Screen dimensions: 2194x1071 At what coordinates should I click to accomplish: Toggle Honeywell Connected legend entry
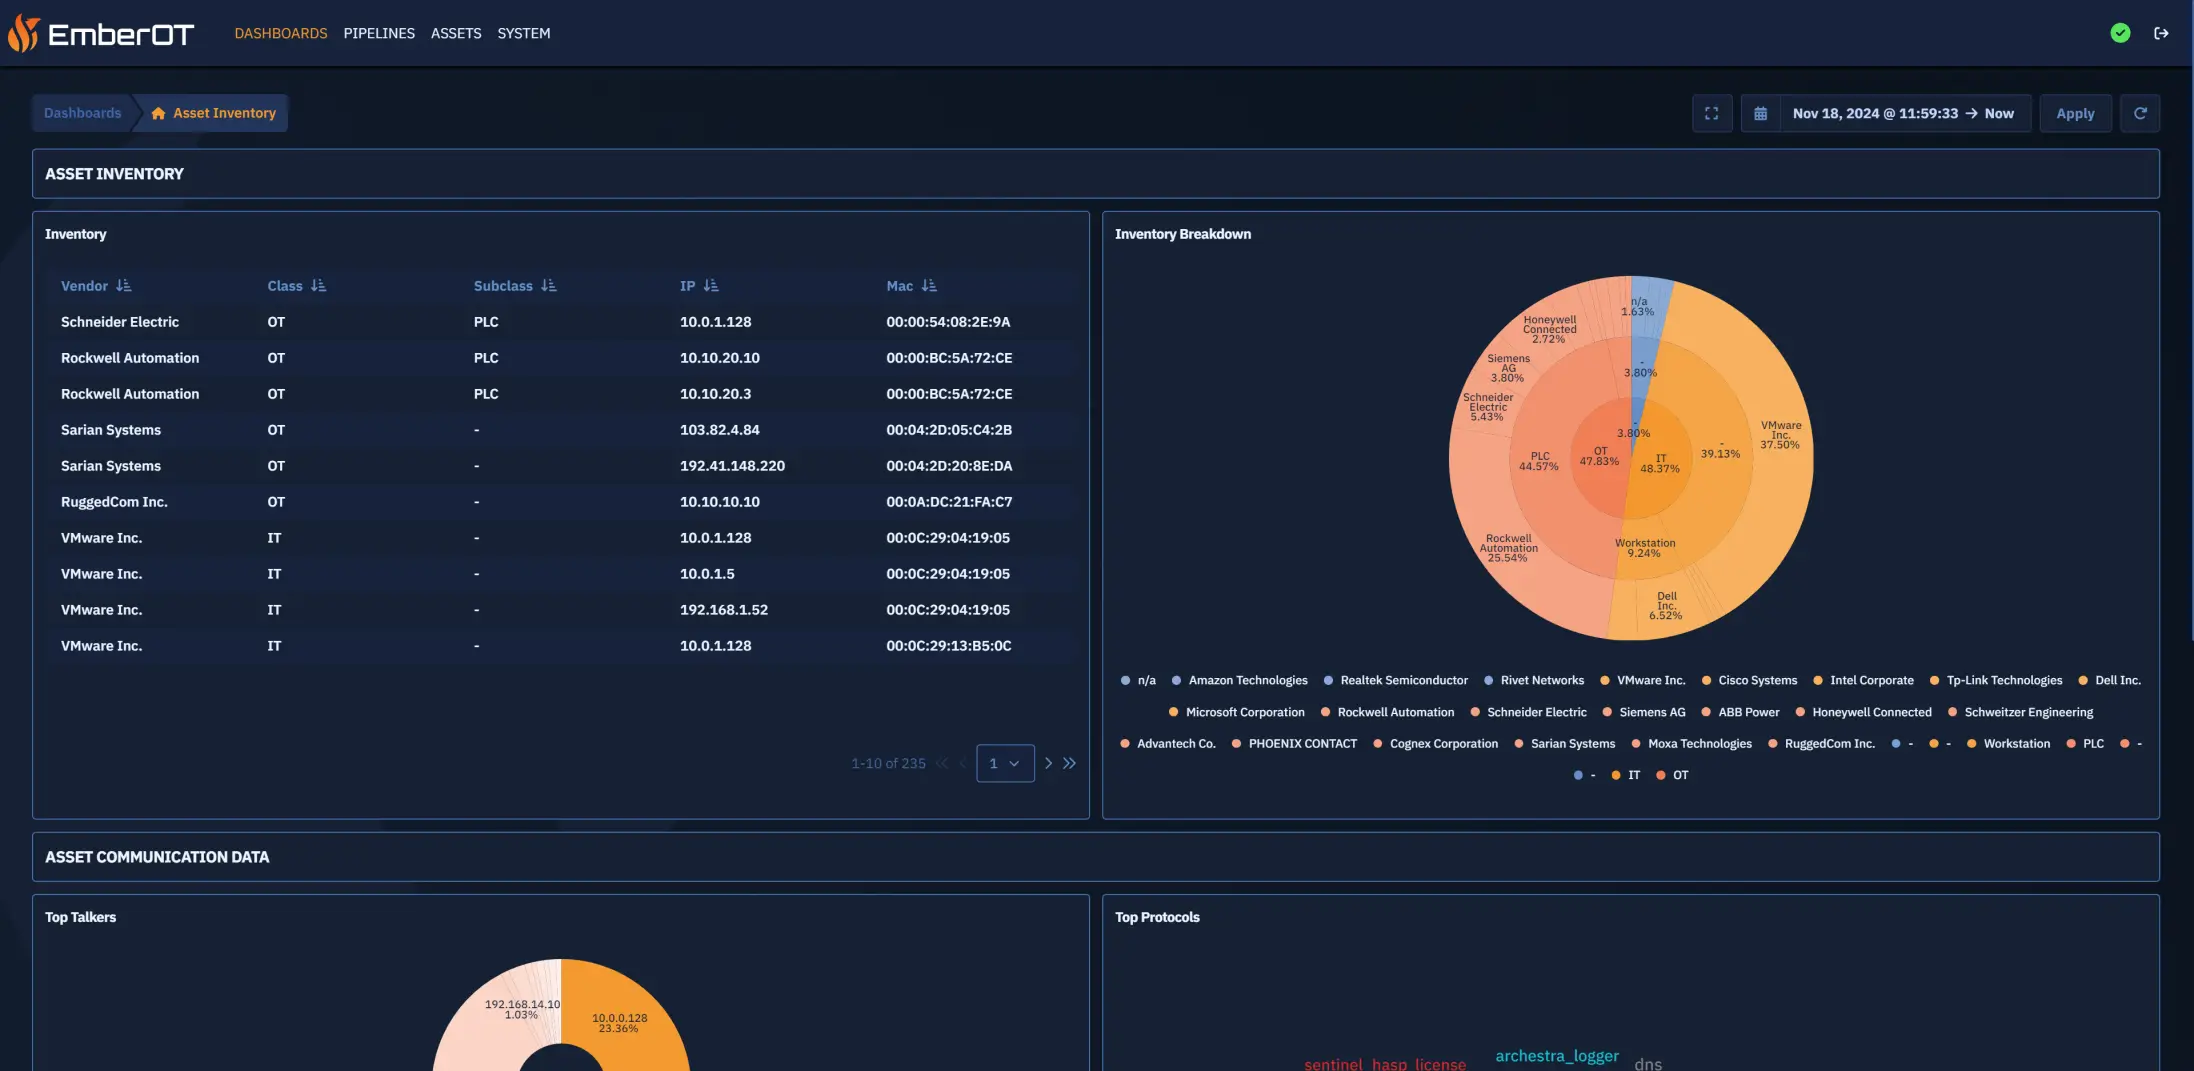tap(1863, 712)
